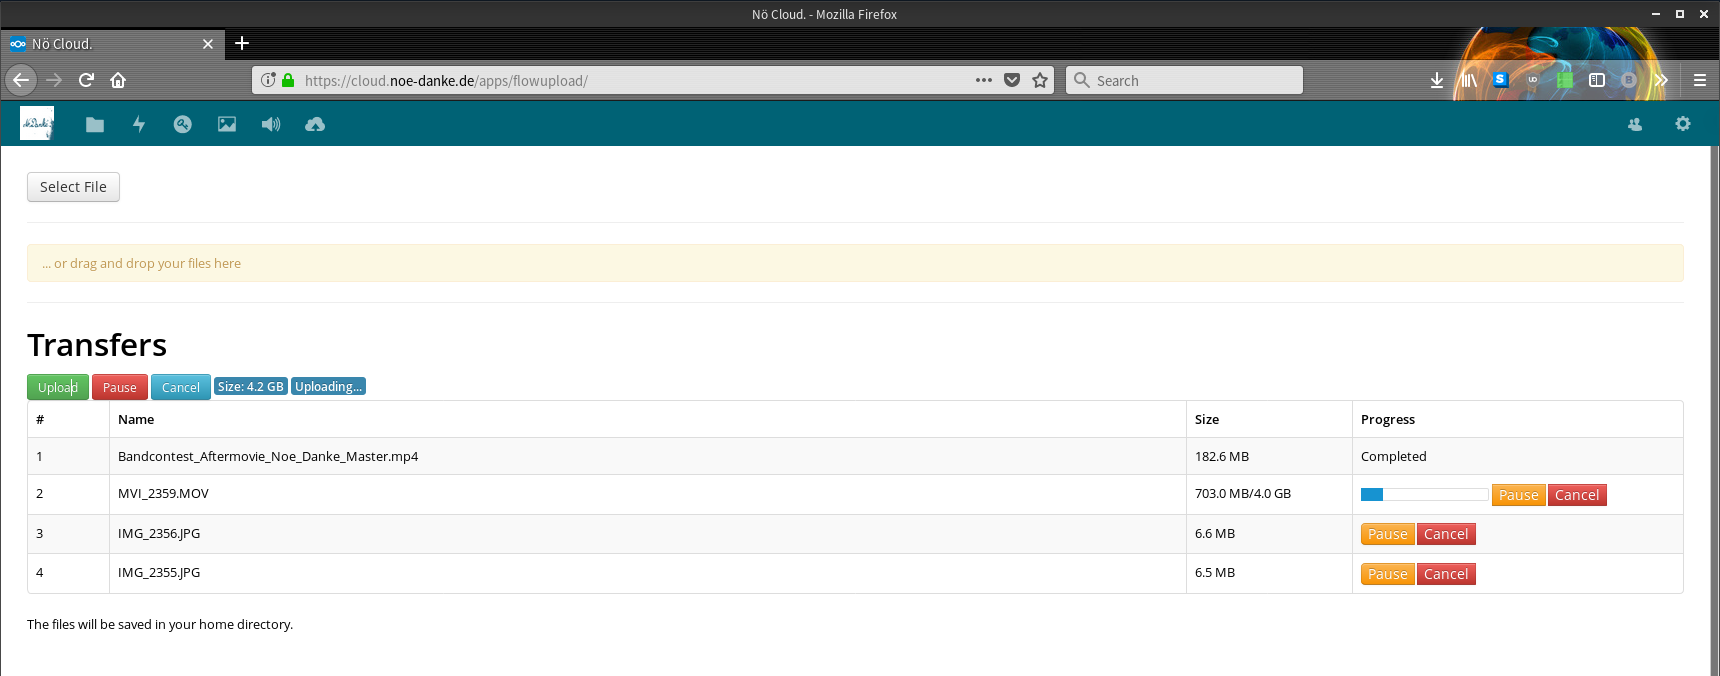Open the page actions three-dot menu
1720x676 pixels.
tap(984, 80)
